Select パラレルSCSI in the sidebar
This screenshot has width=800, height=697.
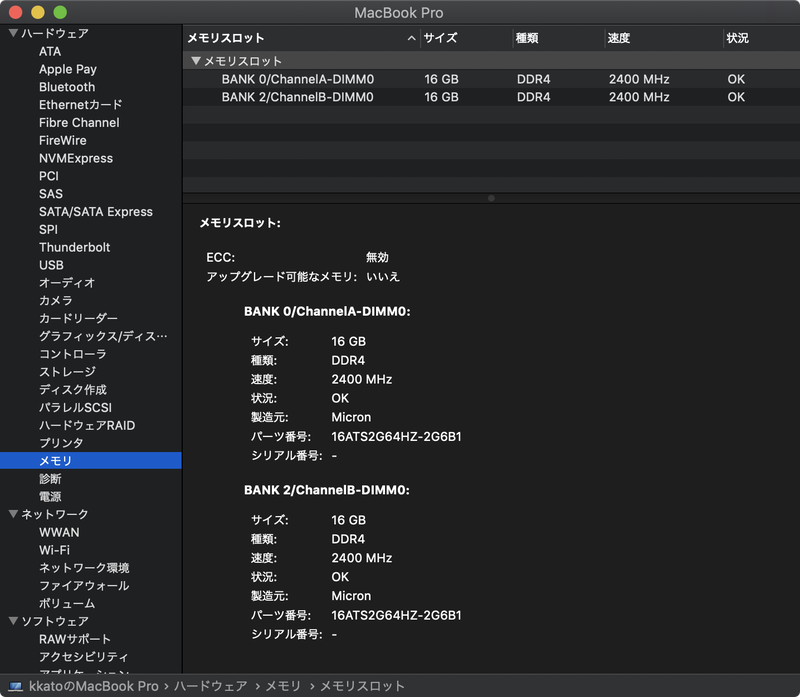point(76,408)
